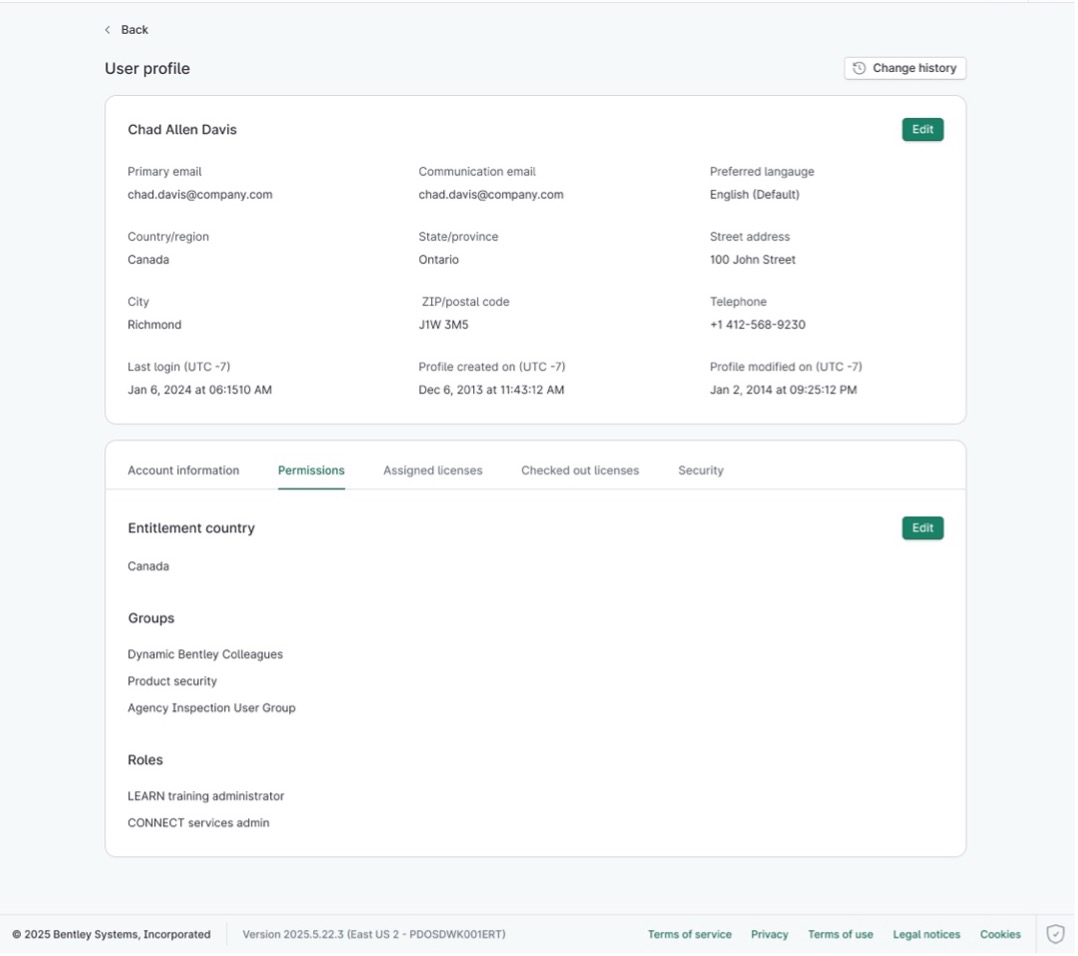Open the Terms of use page
The height and width of the screenshot is (956, 1078).
click(840, 934)
